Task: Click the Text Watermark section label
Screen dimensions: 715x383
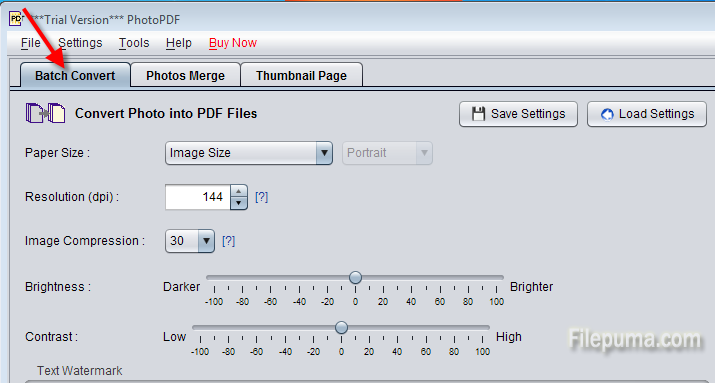Action: point(79,371)
